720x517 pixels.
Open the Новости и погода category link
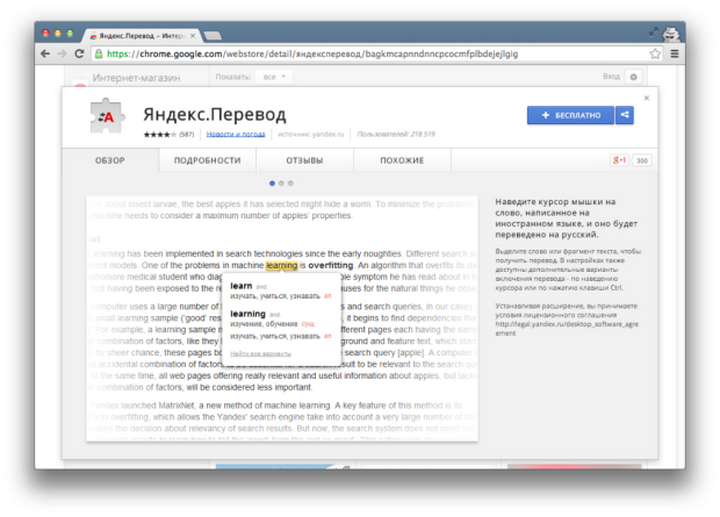(x=236, y=134)
